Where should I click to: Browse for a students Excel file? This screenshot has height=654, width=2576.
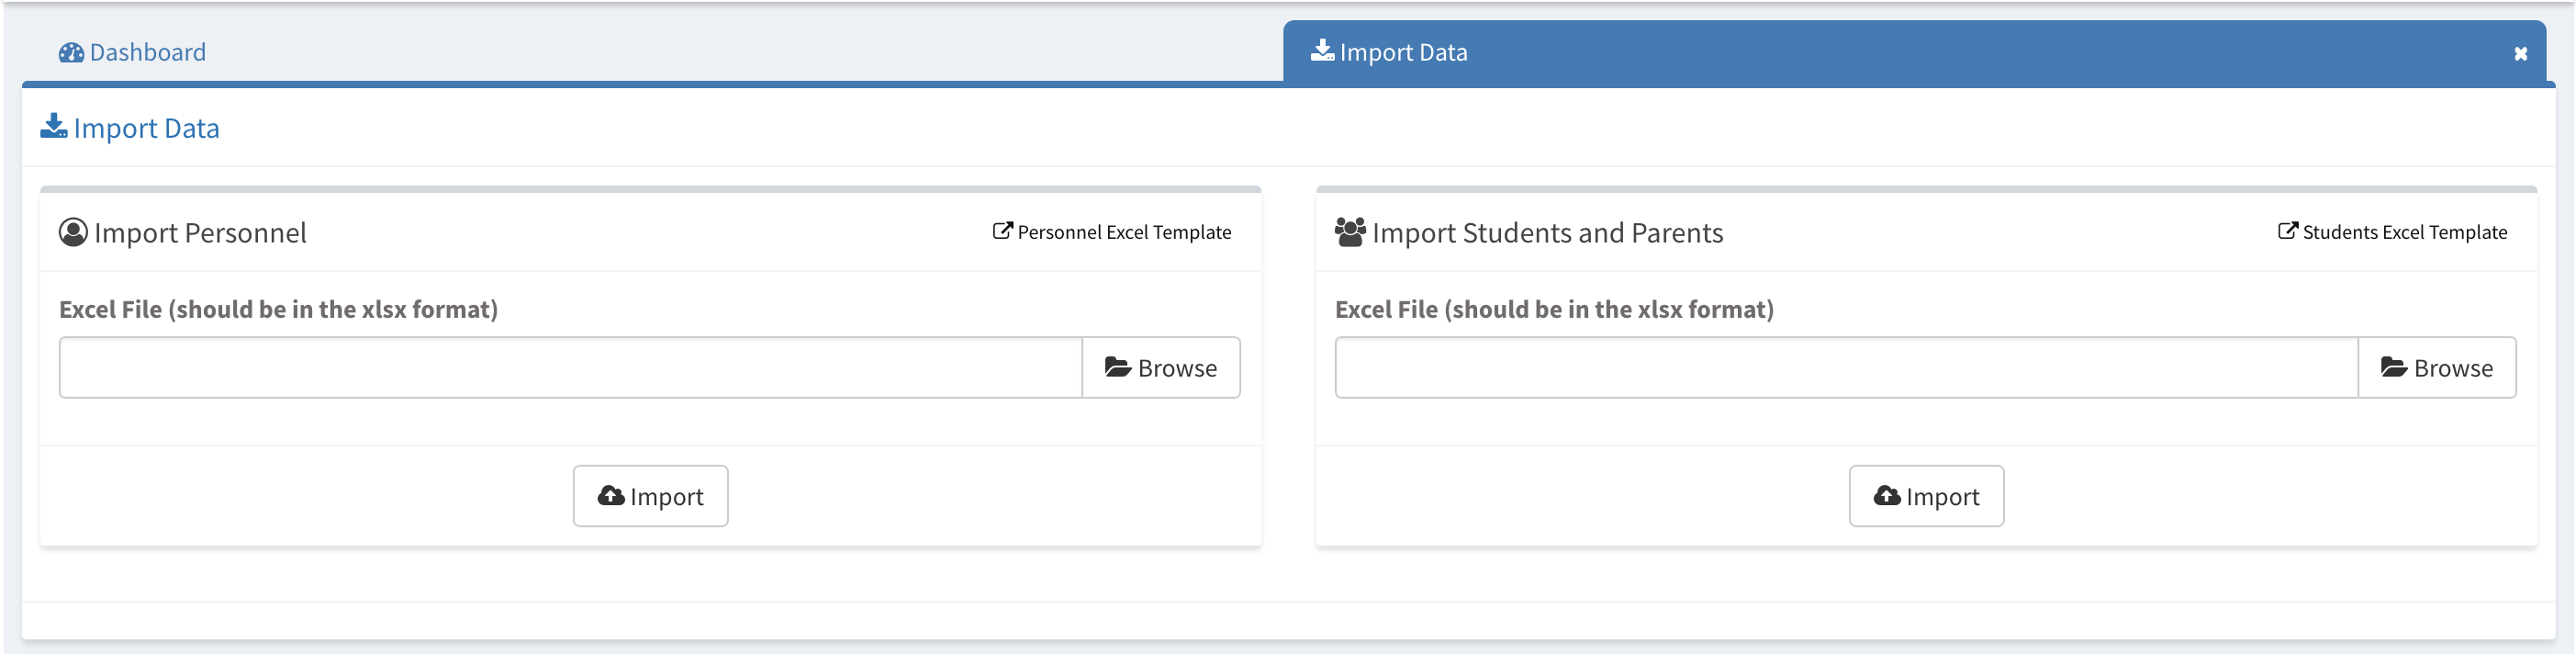coord(2436,368)
